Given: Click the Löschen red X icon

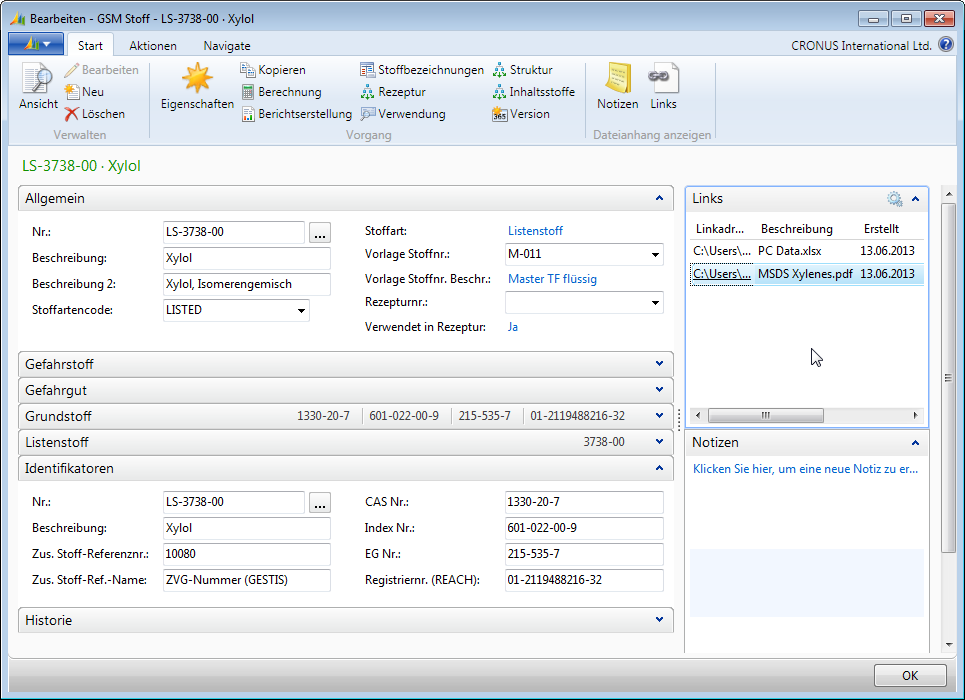Looking at the screenshot, I should point(72,114).
